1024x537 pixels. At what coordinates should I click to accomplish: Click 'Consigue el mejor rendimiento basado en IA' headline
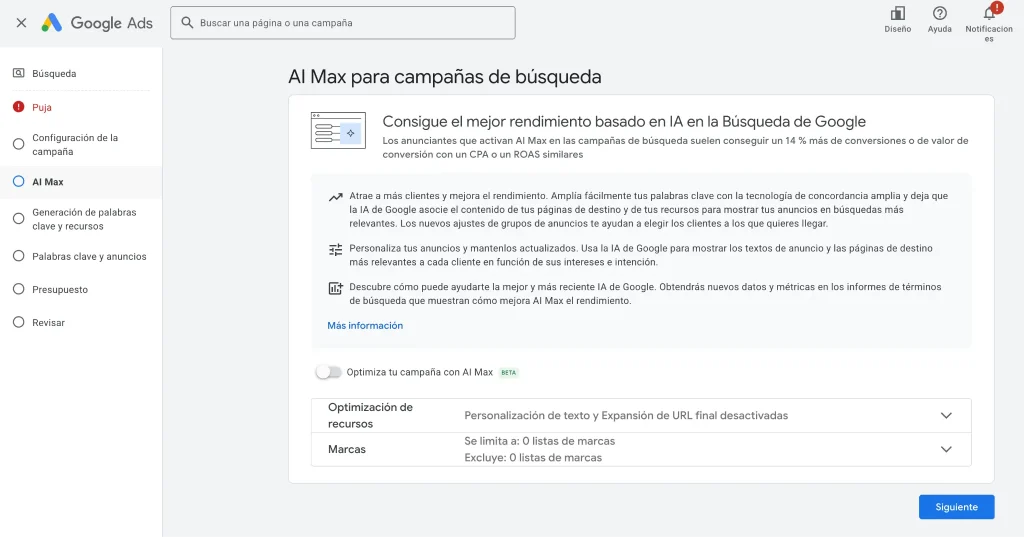(624, 122)
